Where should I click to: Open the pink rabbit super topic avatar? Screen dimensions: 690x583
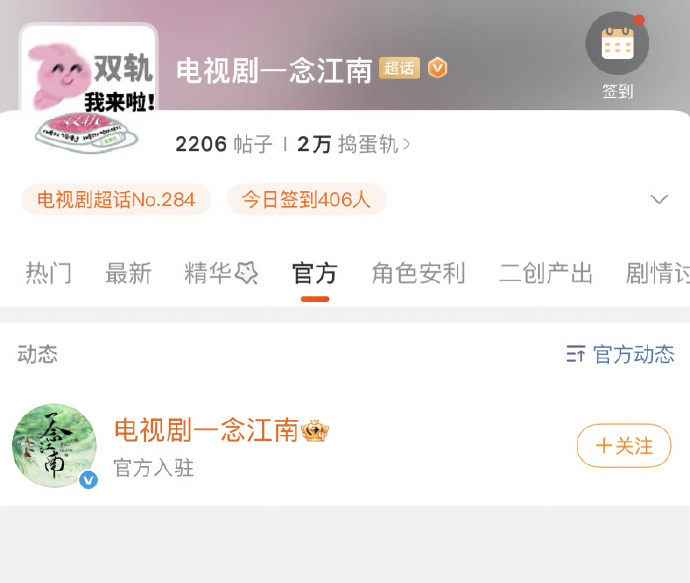(88, 90)
